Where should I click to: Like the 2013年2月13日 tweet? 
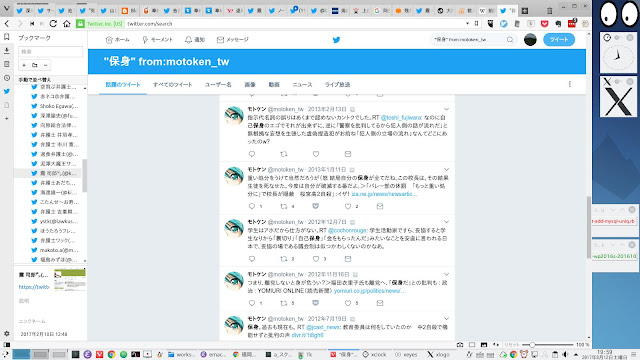[x=316, y=154]
